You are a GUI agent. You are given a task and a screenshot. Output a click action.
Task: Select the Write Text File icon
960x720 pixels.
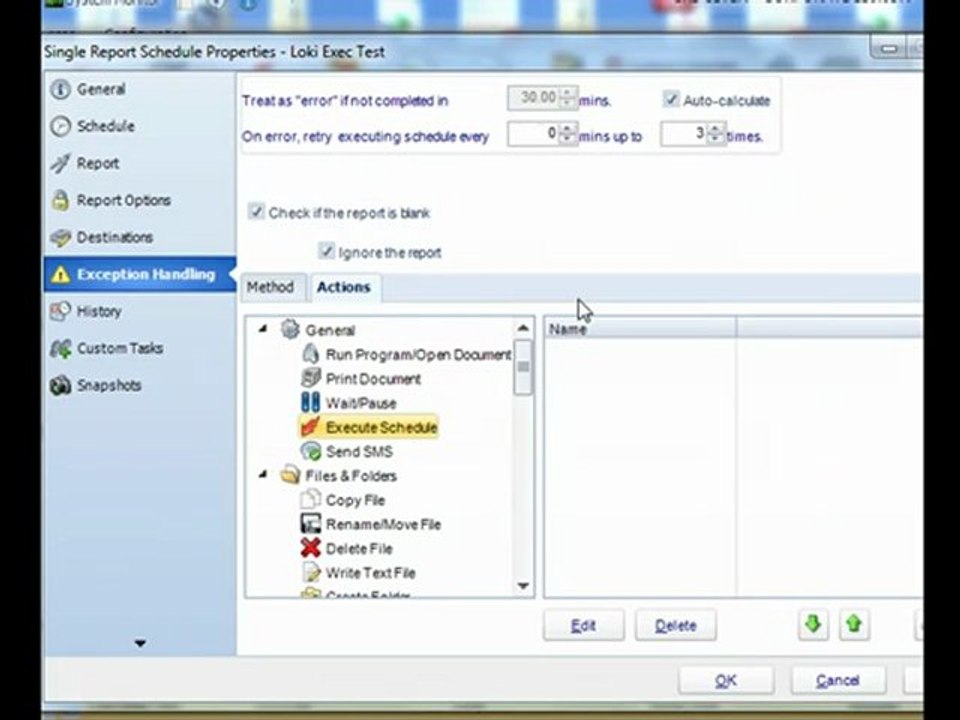[x=310, y=572]
